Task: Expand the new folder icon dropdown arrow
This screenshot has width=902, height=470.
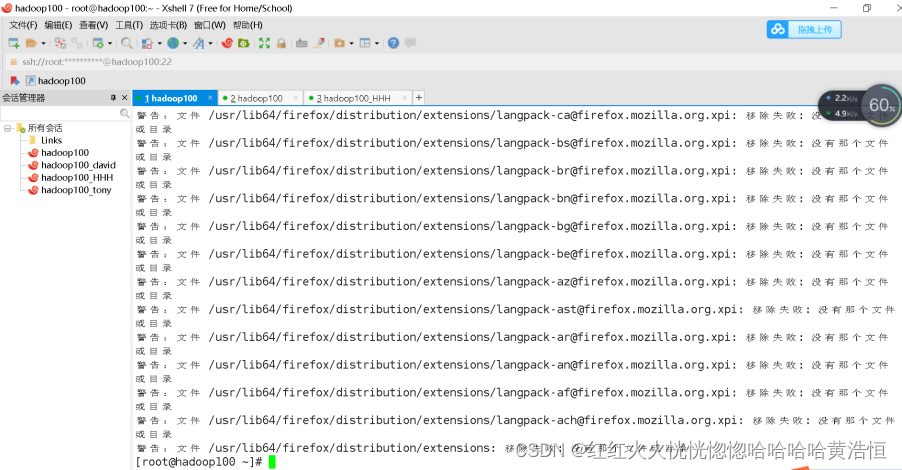Action: click(x=351, y=43)
